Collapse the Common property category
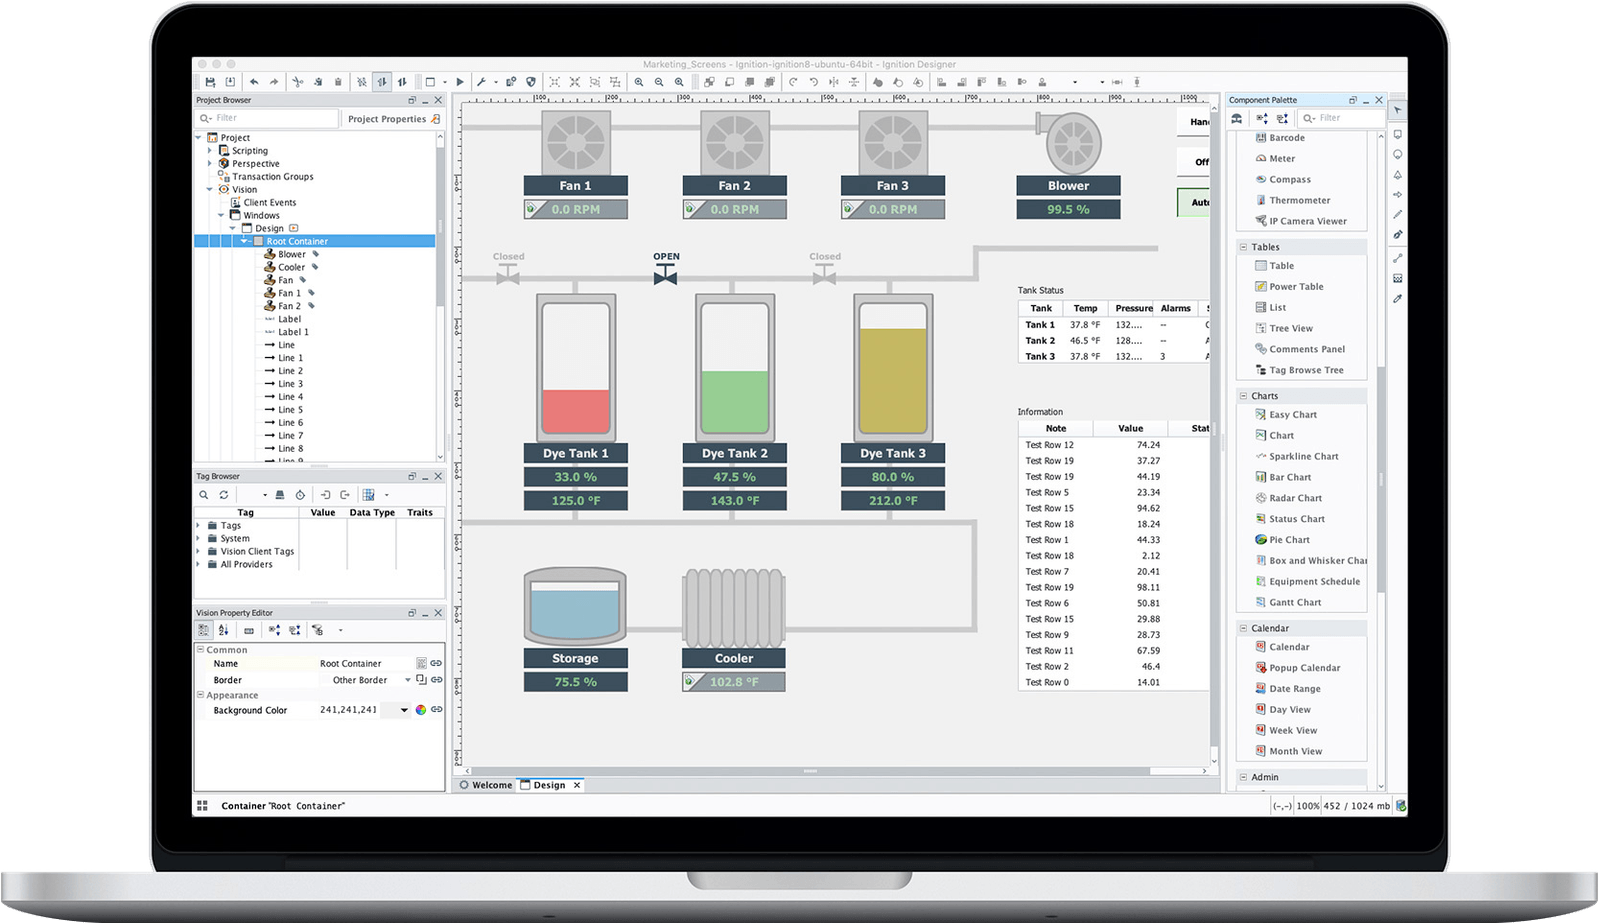The width and height of the screenshot is (1600, 923). tap(200, 650)
